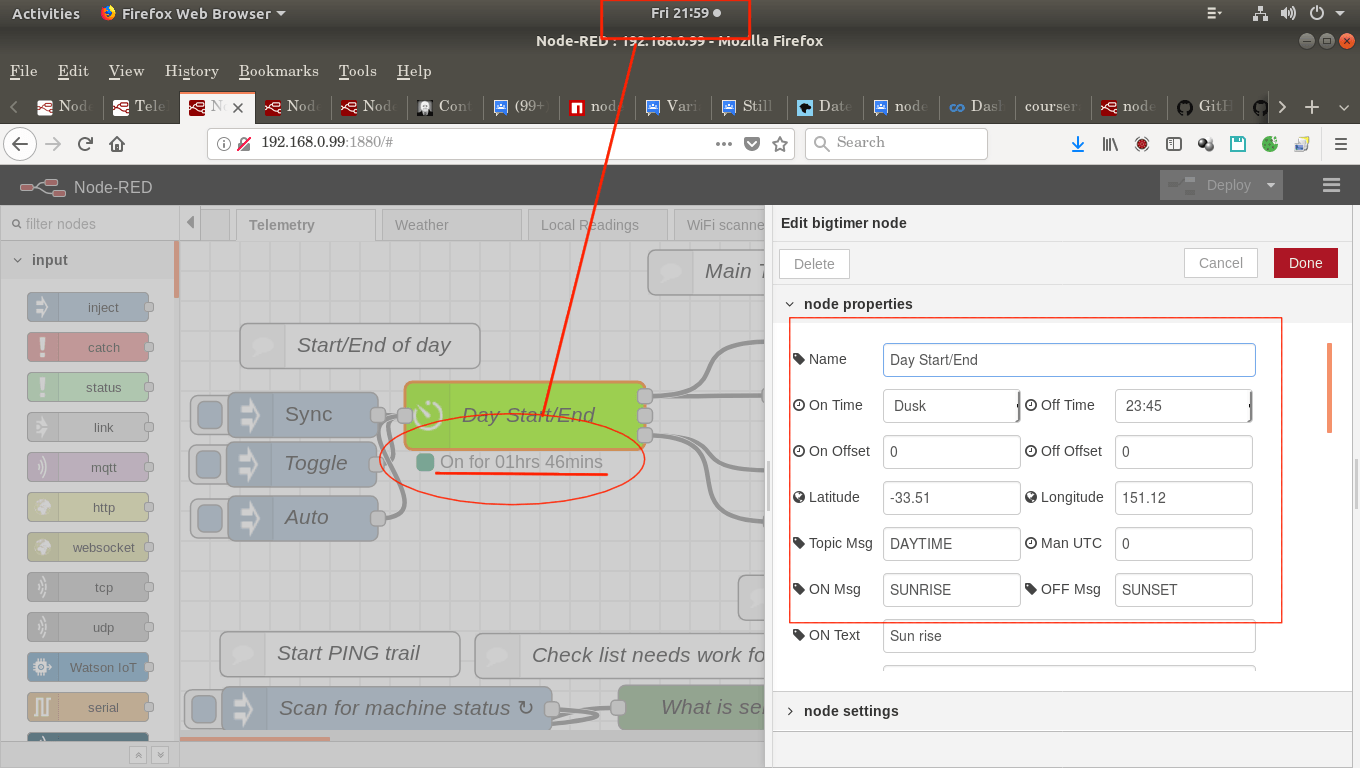Open the Bookmarks menu
The width and height of the screenshot is (1360, 768).
pyautogui.click(x=278, y=71)
